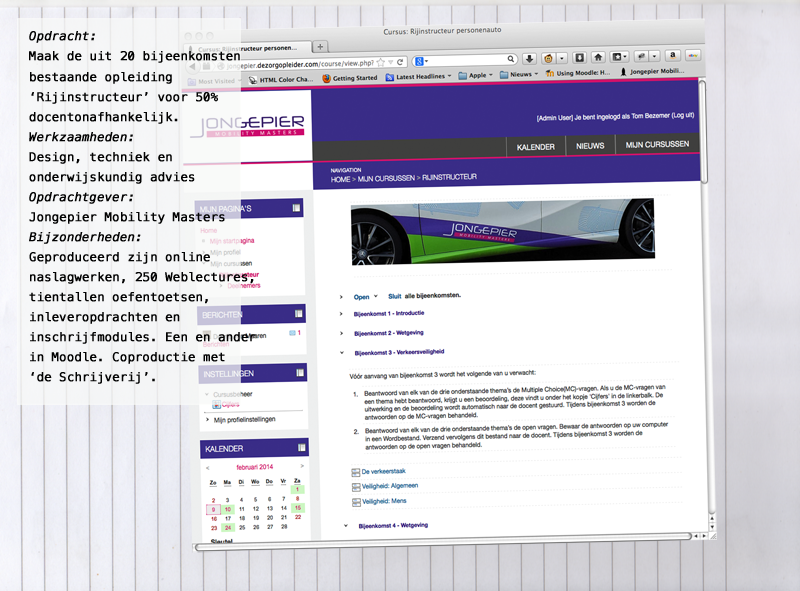Open the Jongepier Mobili... bookmark
Screen dimensions: 800x591
(x=652, y=71)
